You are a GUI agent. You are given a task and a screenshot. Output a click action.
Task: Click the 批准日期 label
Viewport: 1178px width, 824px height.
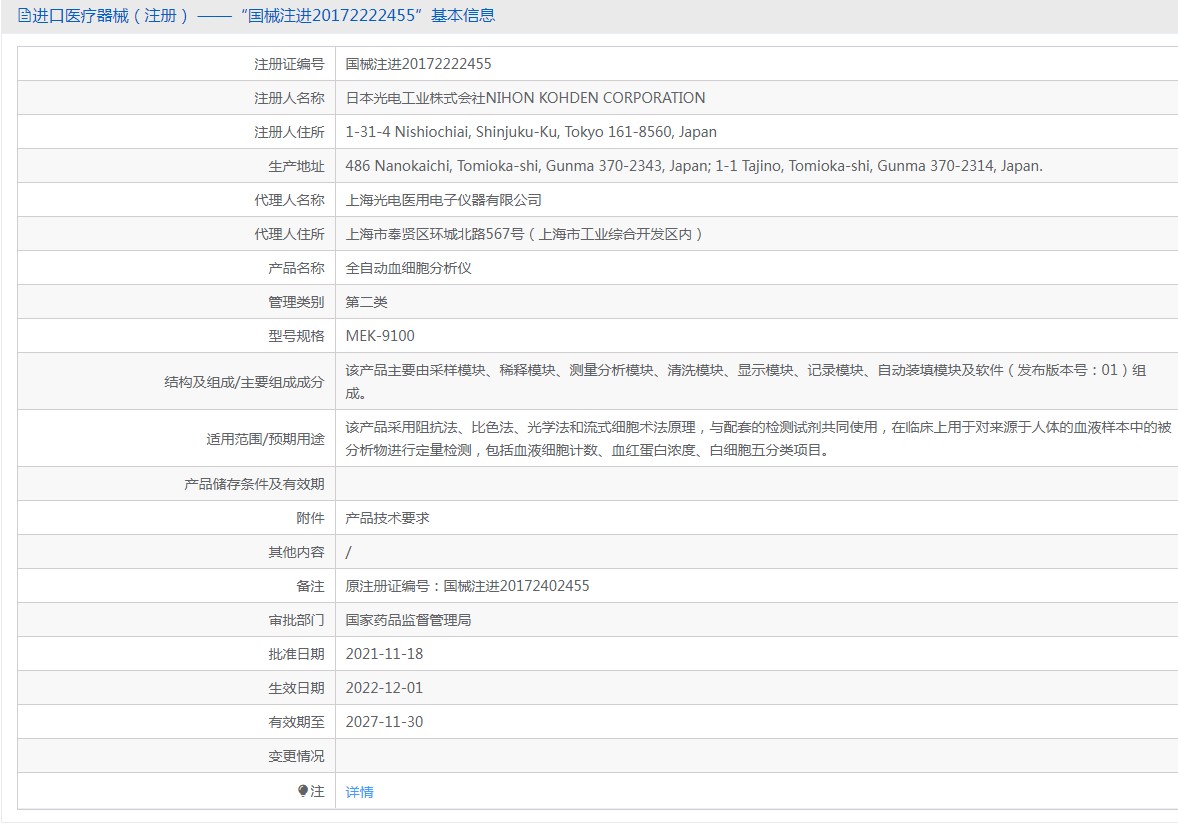pyautogui.click(x=297, y=653)
